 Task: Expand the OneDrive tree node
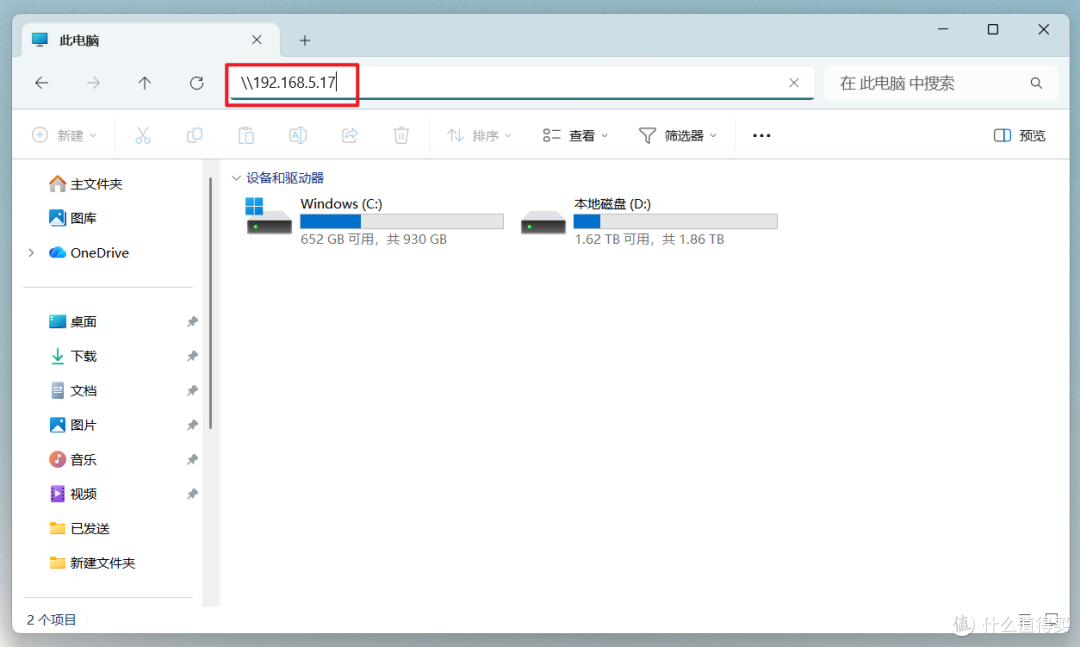(x=31, y=253)
